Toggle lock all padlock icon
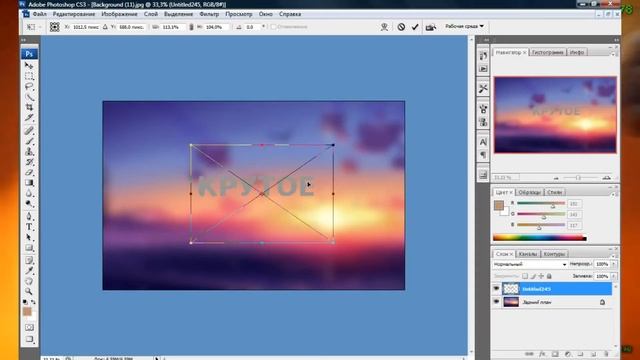This screenshot has width=640, height=360. (549, 276)
